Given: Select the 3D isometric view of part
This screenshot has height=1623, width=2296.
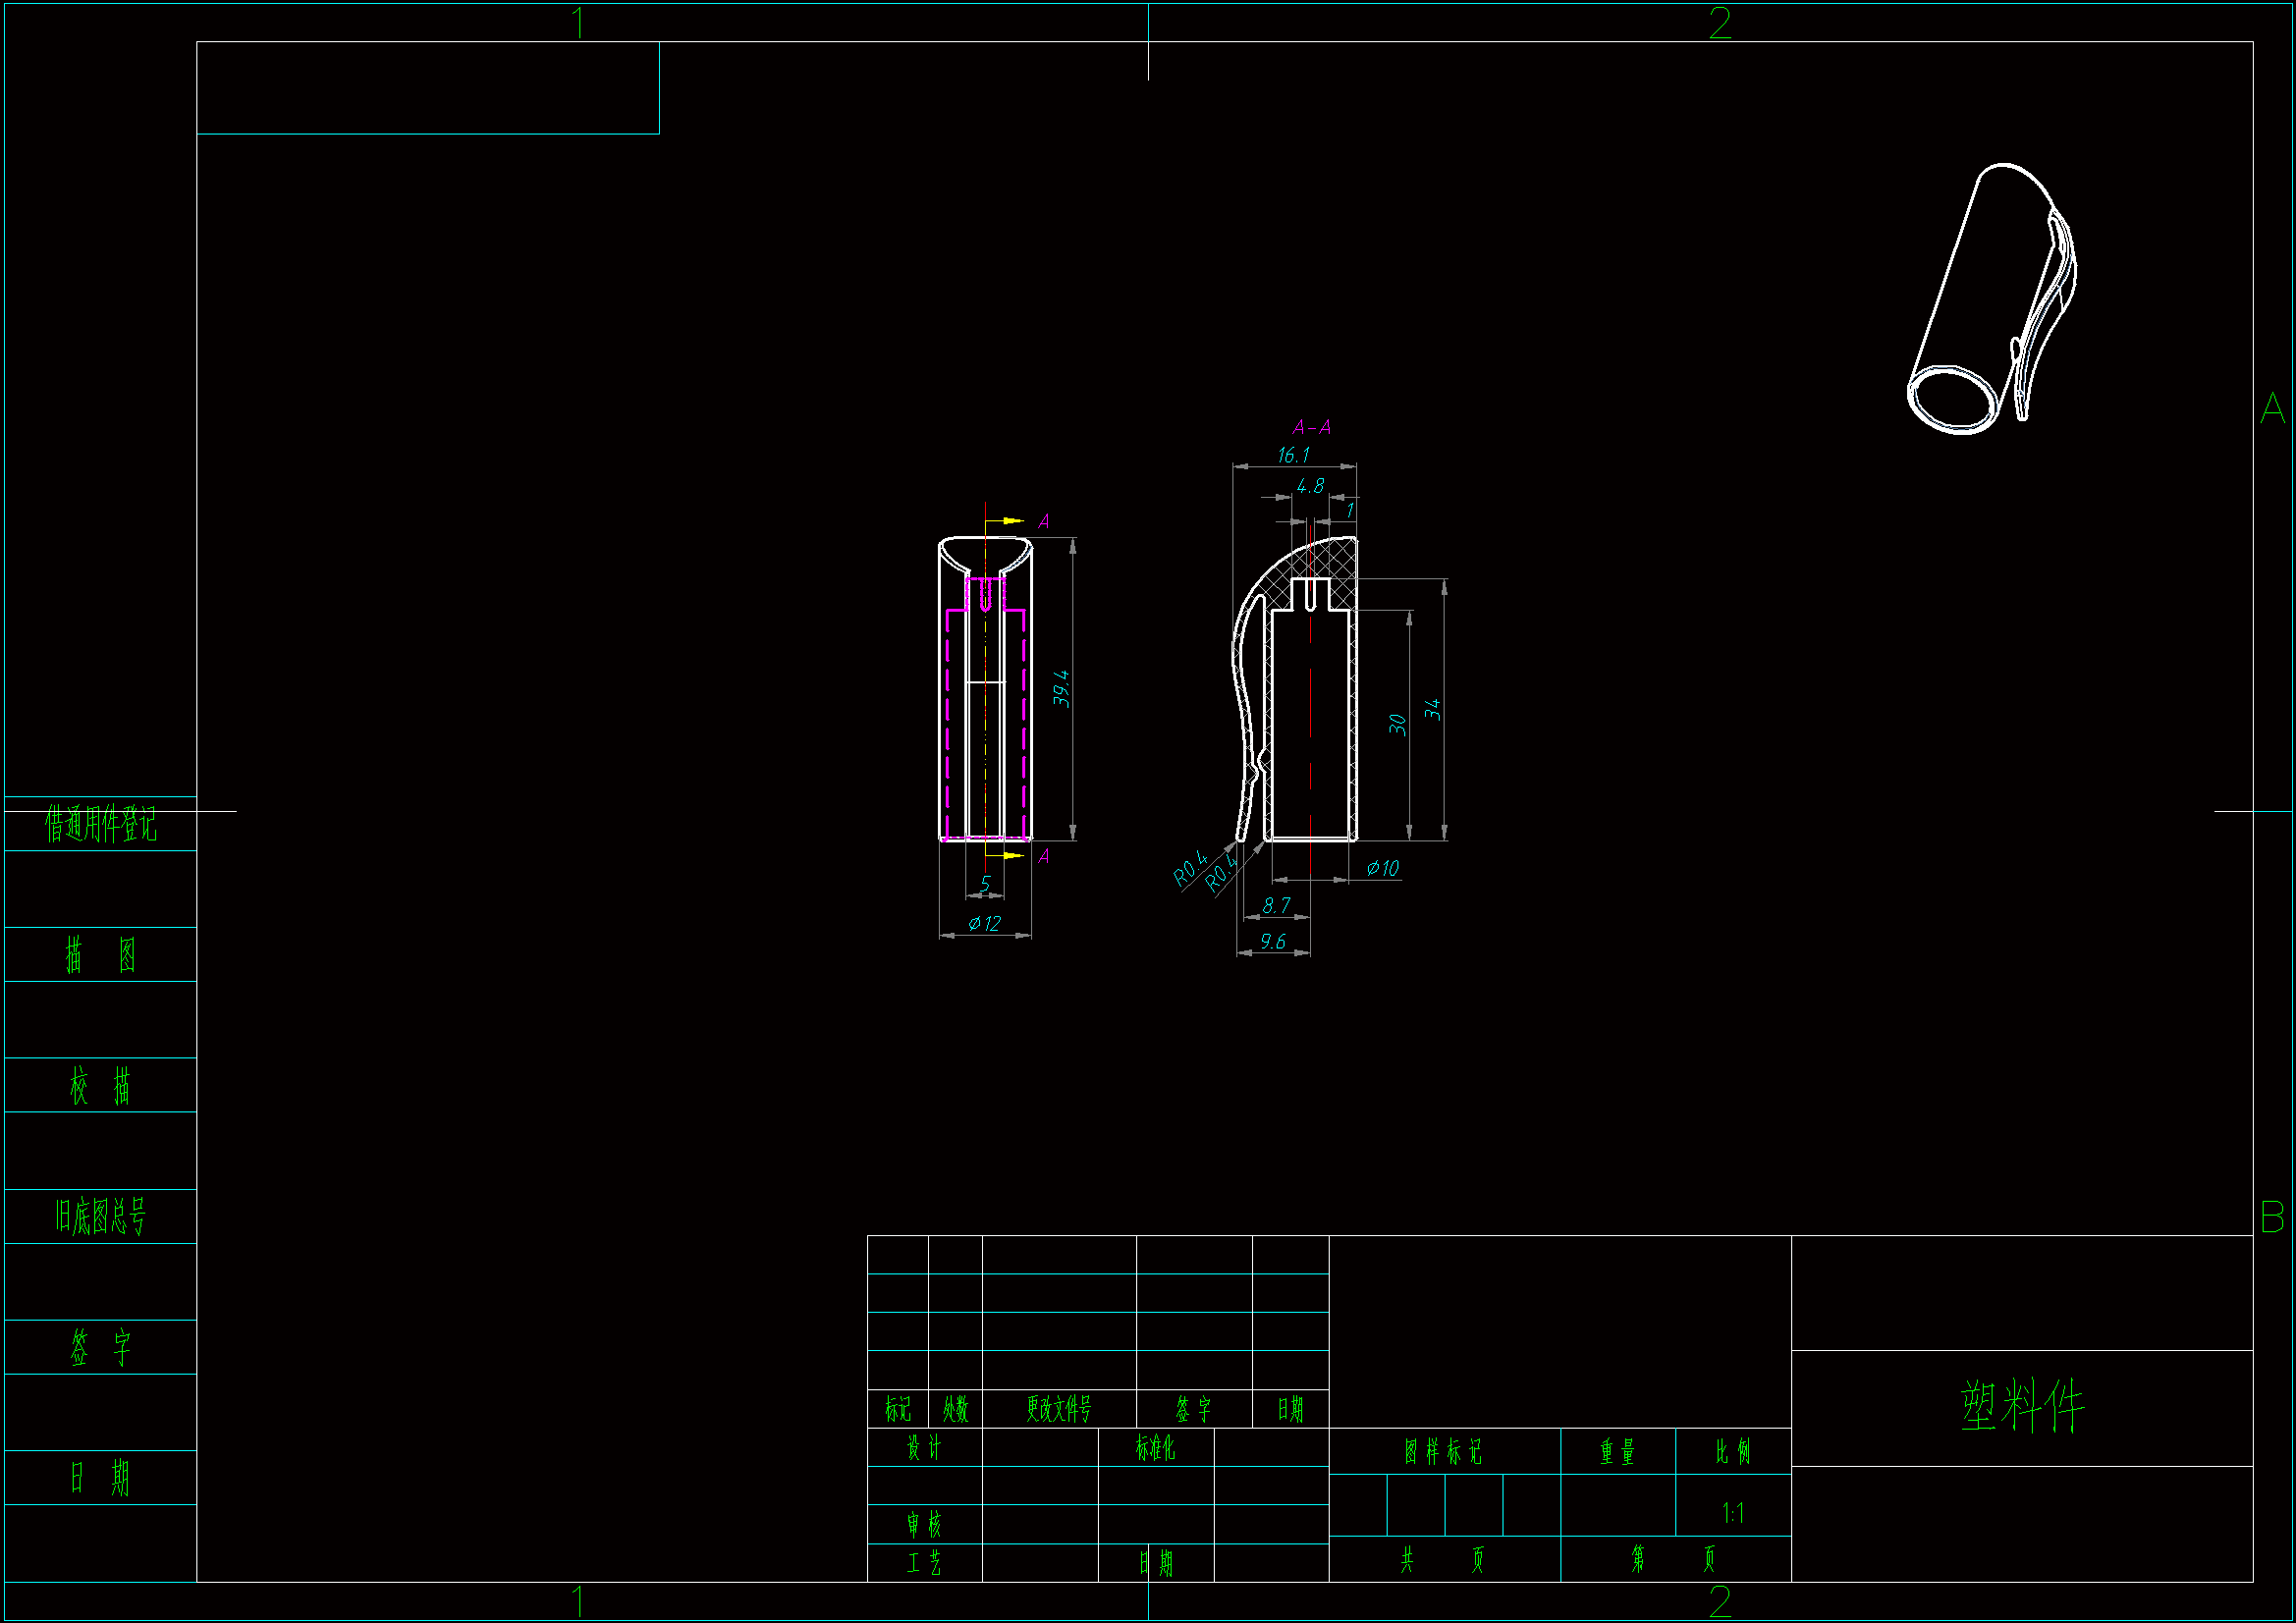Looking at the screenshot, I should click(x=1990, y=300).
